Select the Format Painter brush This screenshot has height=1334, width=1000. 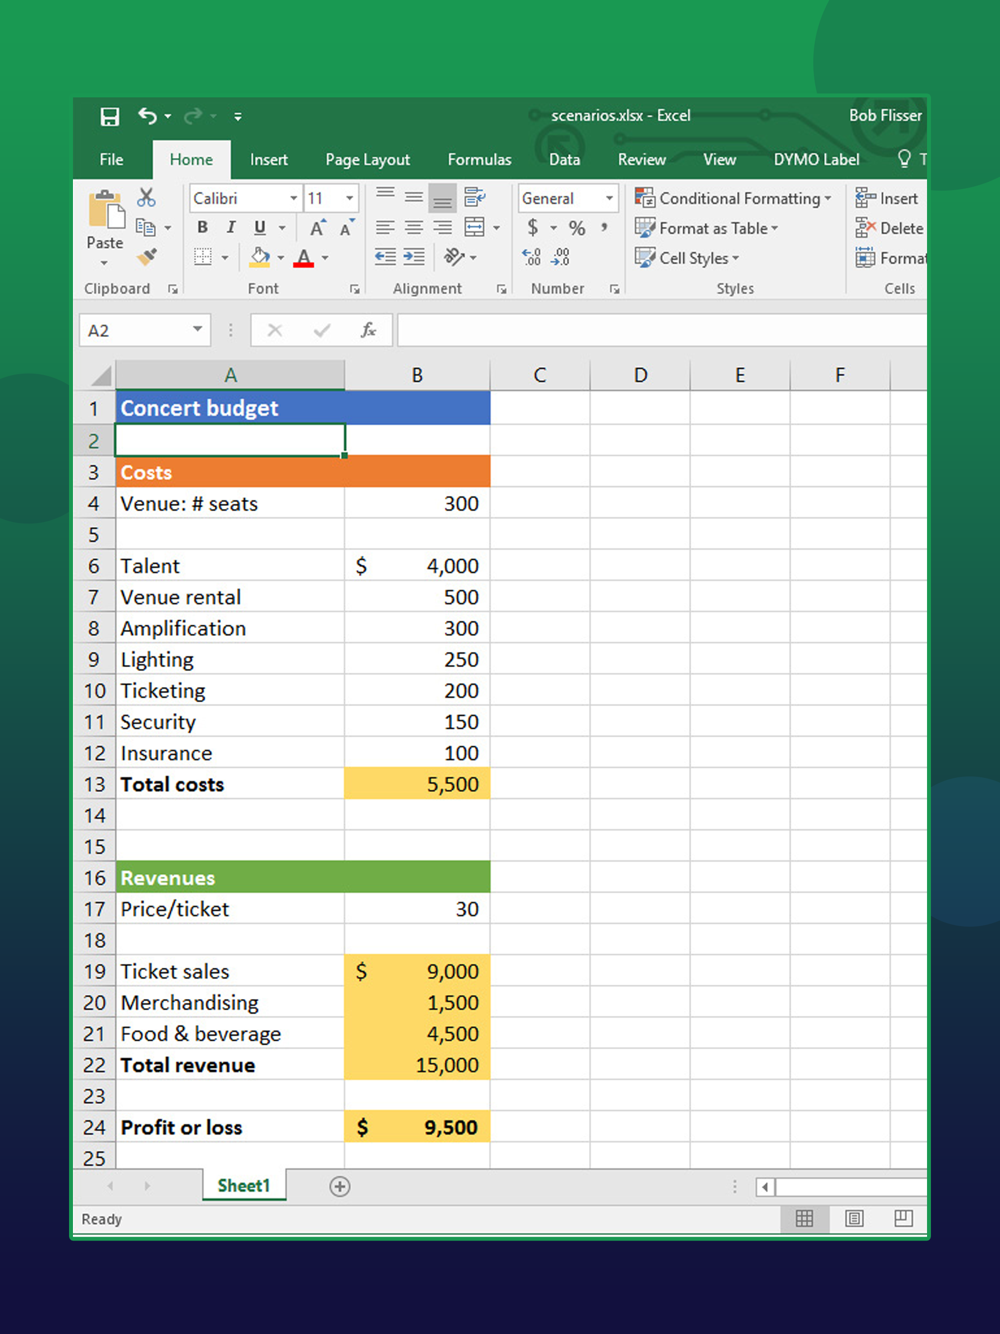[147, 256]
